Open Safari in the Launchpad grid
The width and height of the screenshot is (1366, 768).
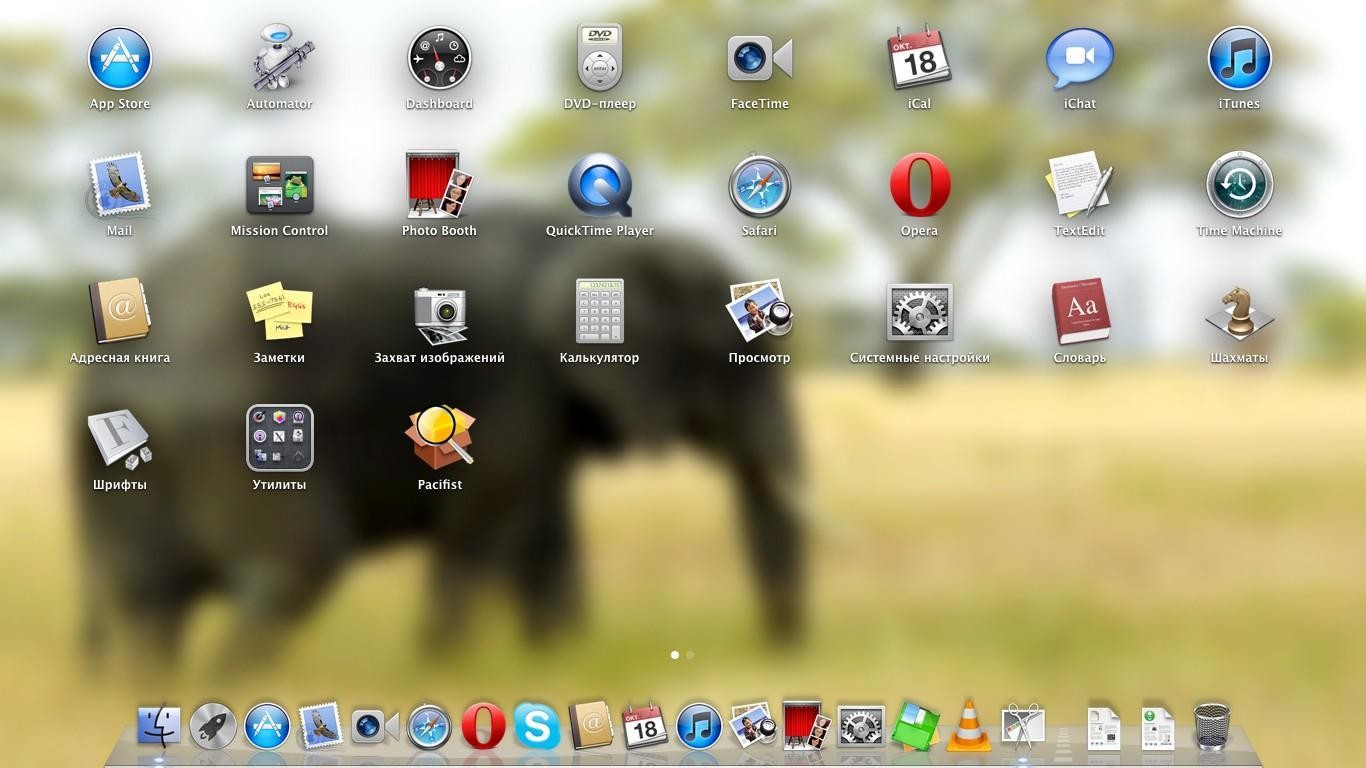760,186
